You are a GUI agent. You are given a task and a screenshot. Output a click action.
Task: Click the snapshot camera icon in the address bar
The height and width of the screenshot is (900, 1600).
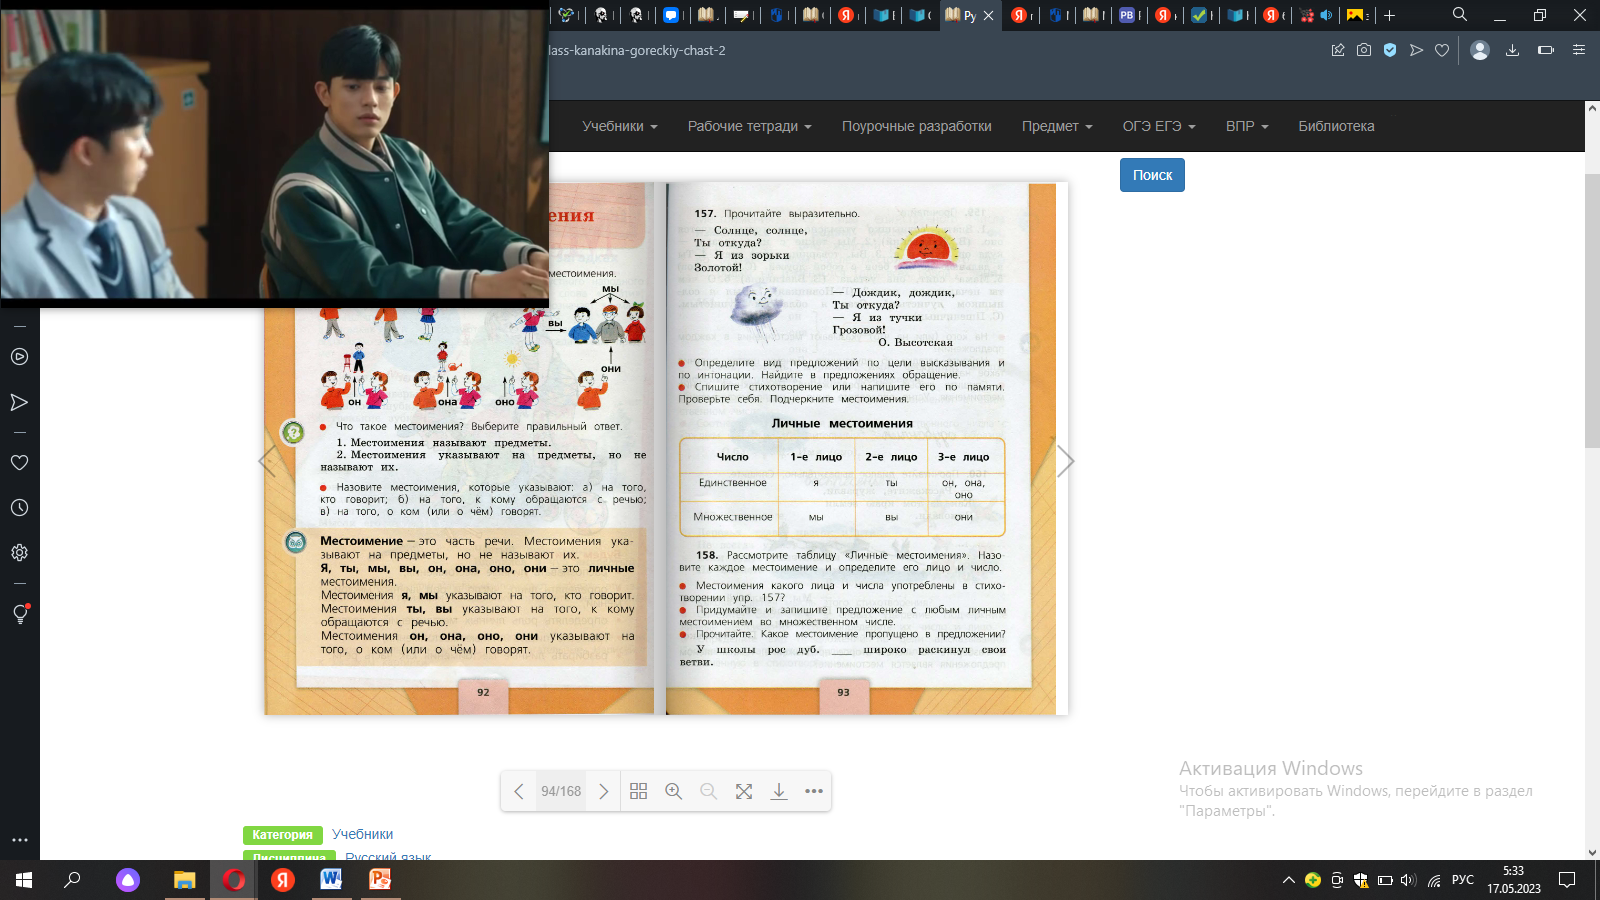pyautogui.click(x=1364, y=50)
